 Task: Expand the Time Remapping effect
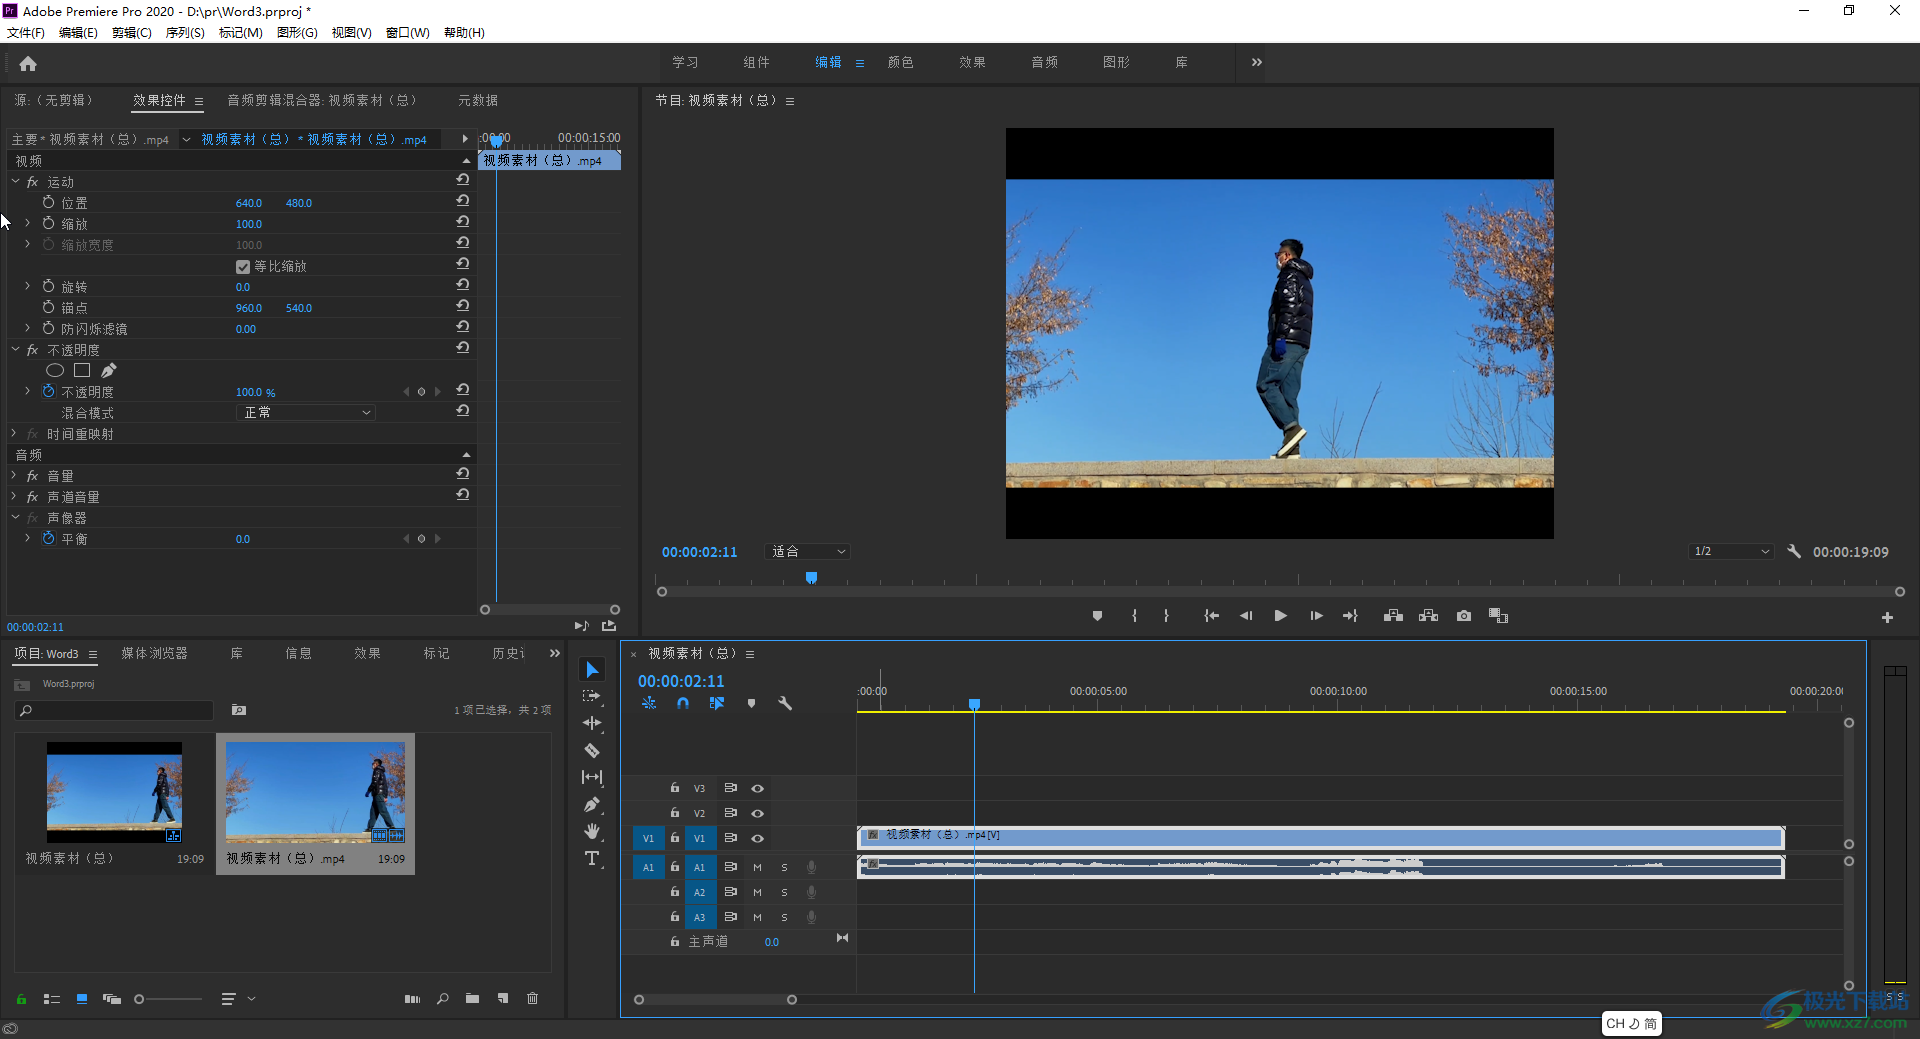pos(14,434)
